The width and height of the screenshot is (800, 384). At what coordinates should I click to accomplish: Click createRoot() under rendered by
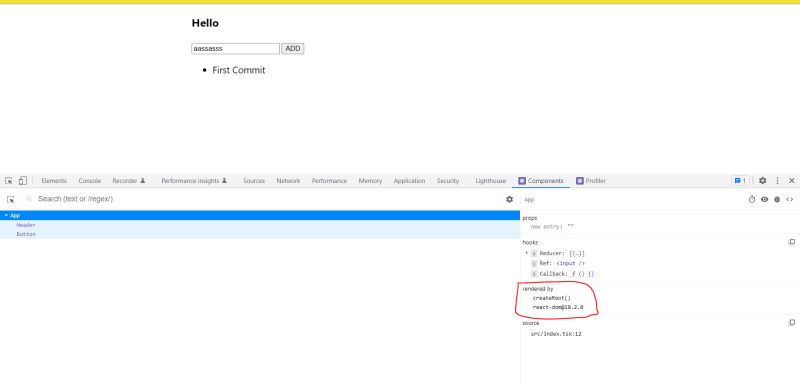pos(552,298)
